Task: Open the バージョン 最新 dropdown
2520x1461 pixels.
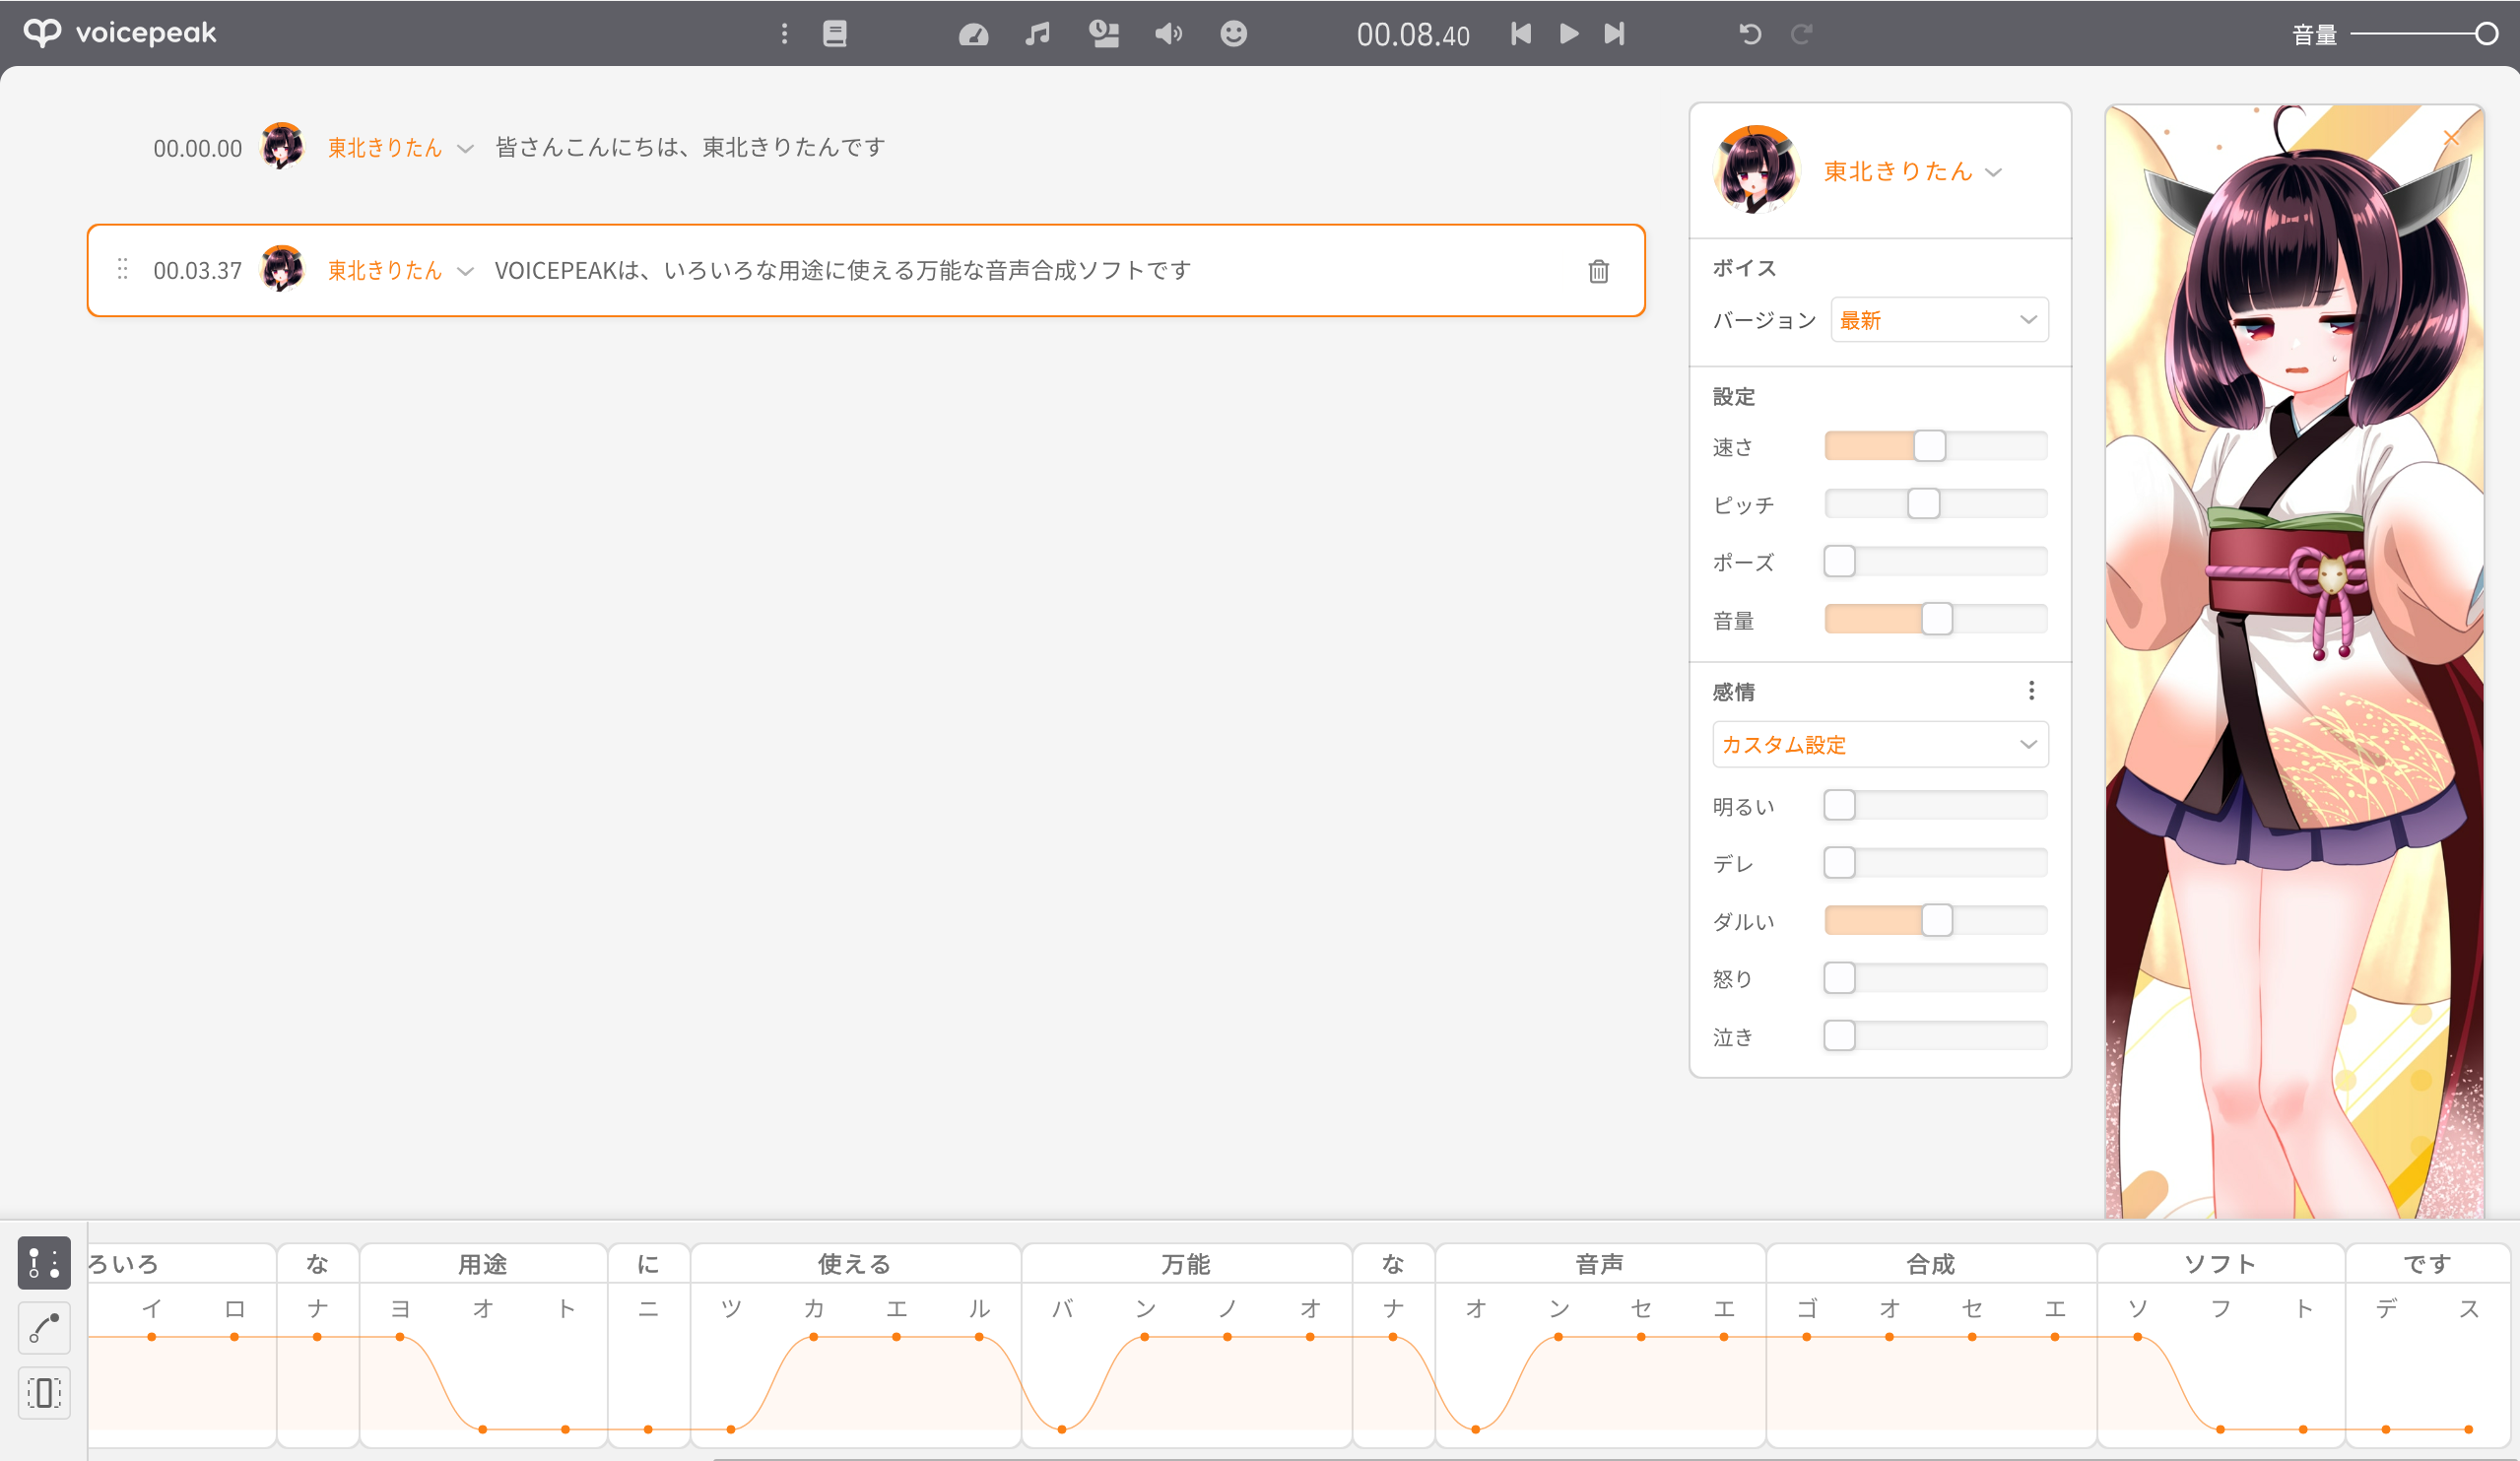Action: tap(1938, 320)
